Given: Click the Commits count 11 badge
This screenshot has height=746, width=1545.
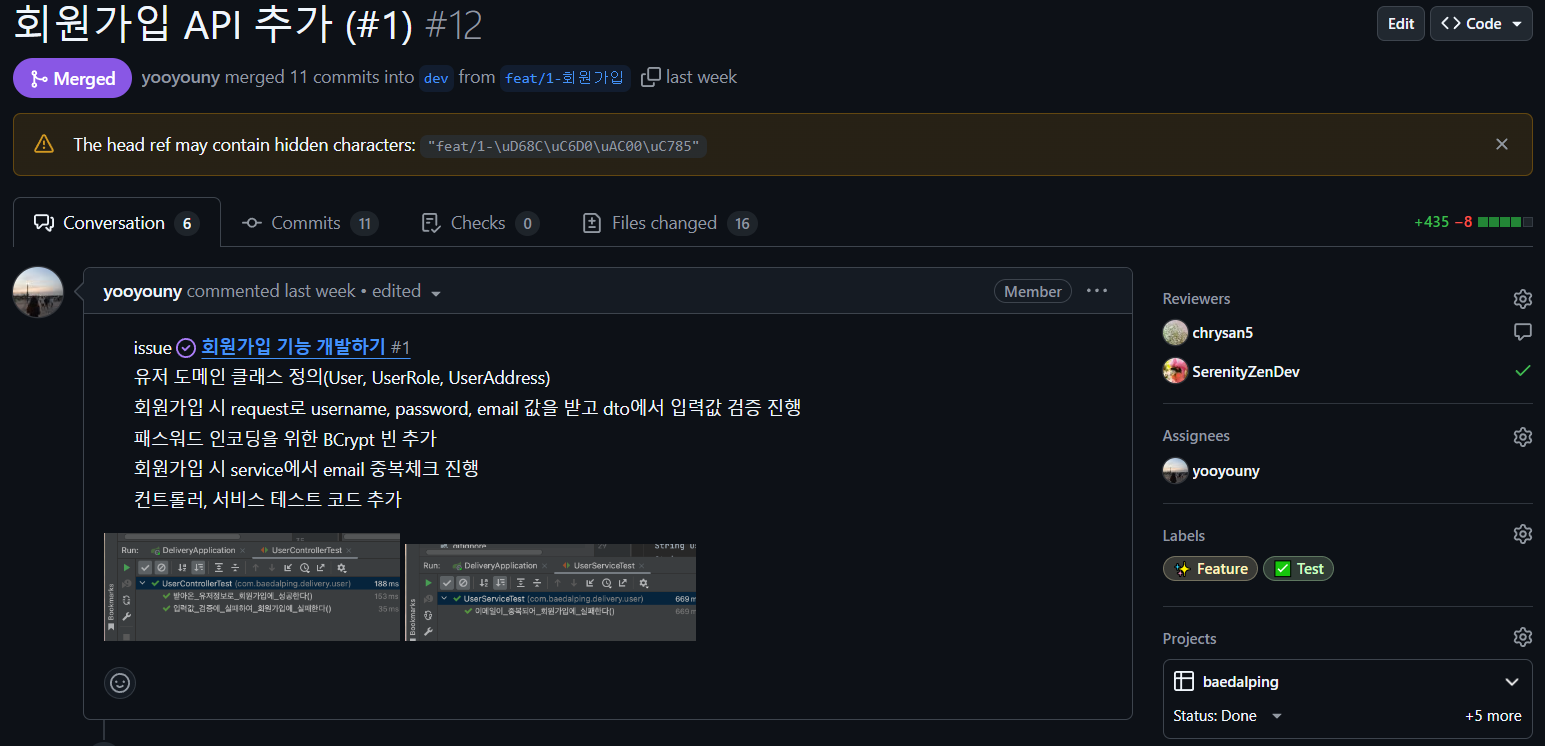Looking at the screenshot, I should (x=364, y=223).
